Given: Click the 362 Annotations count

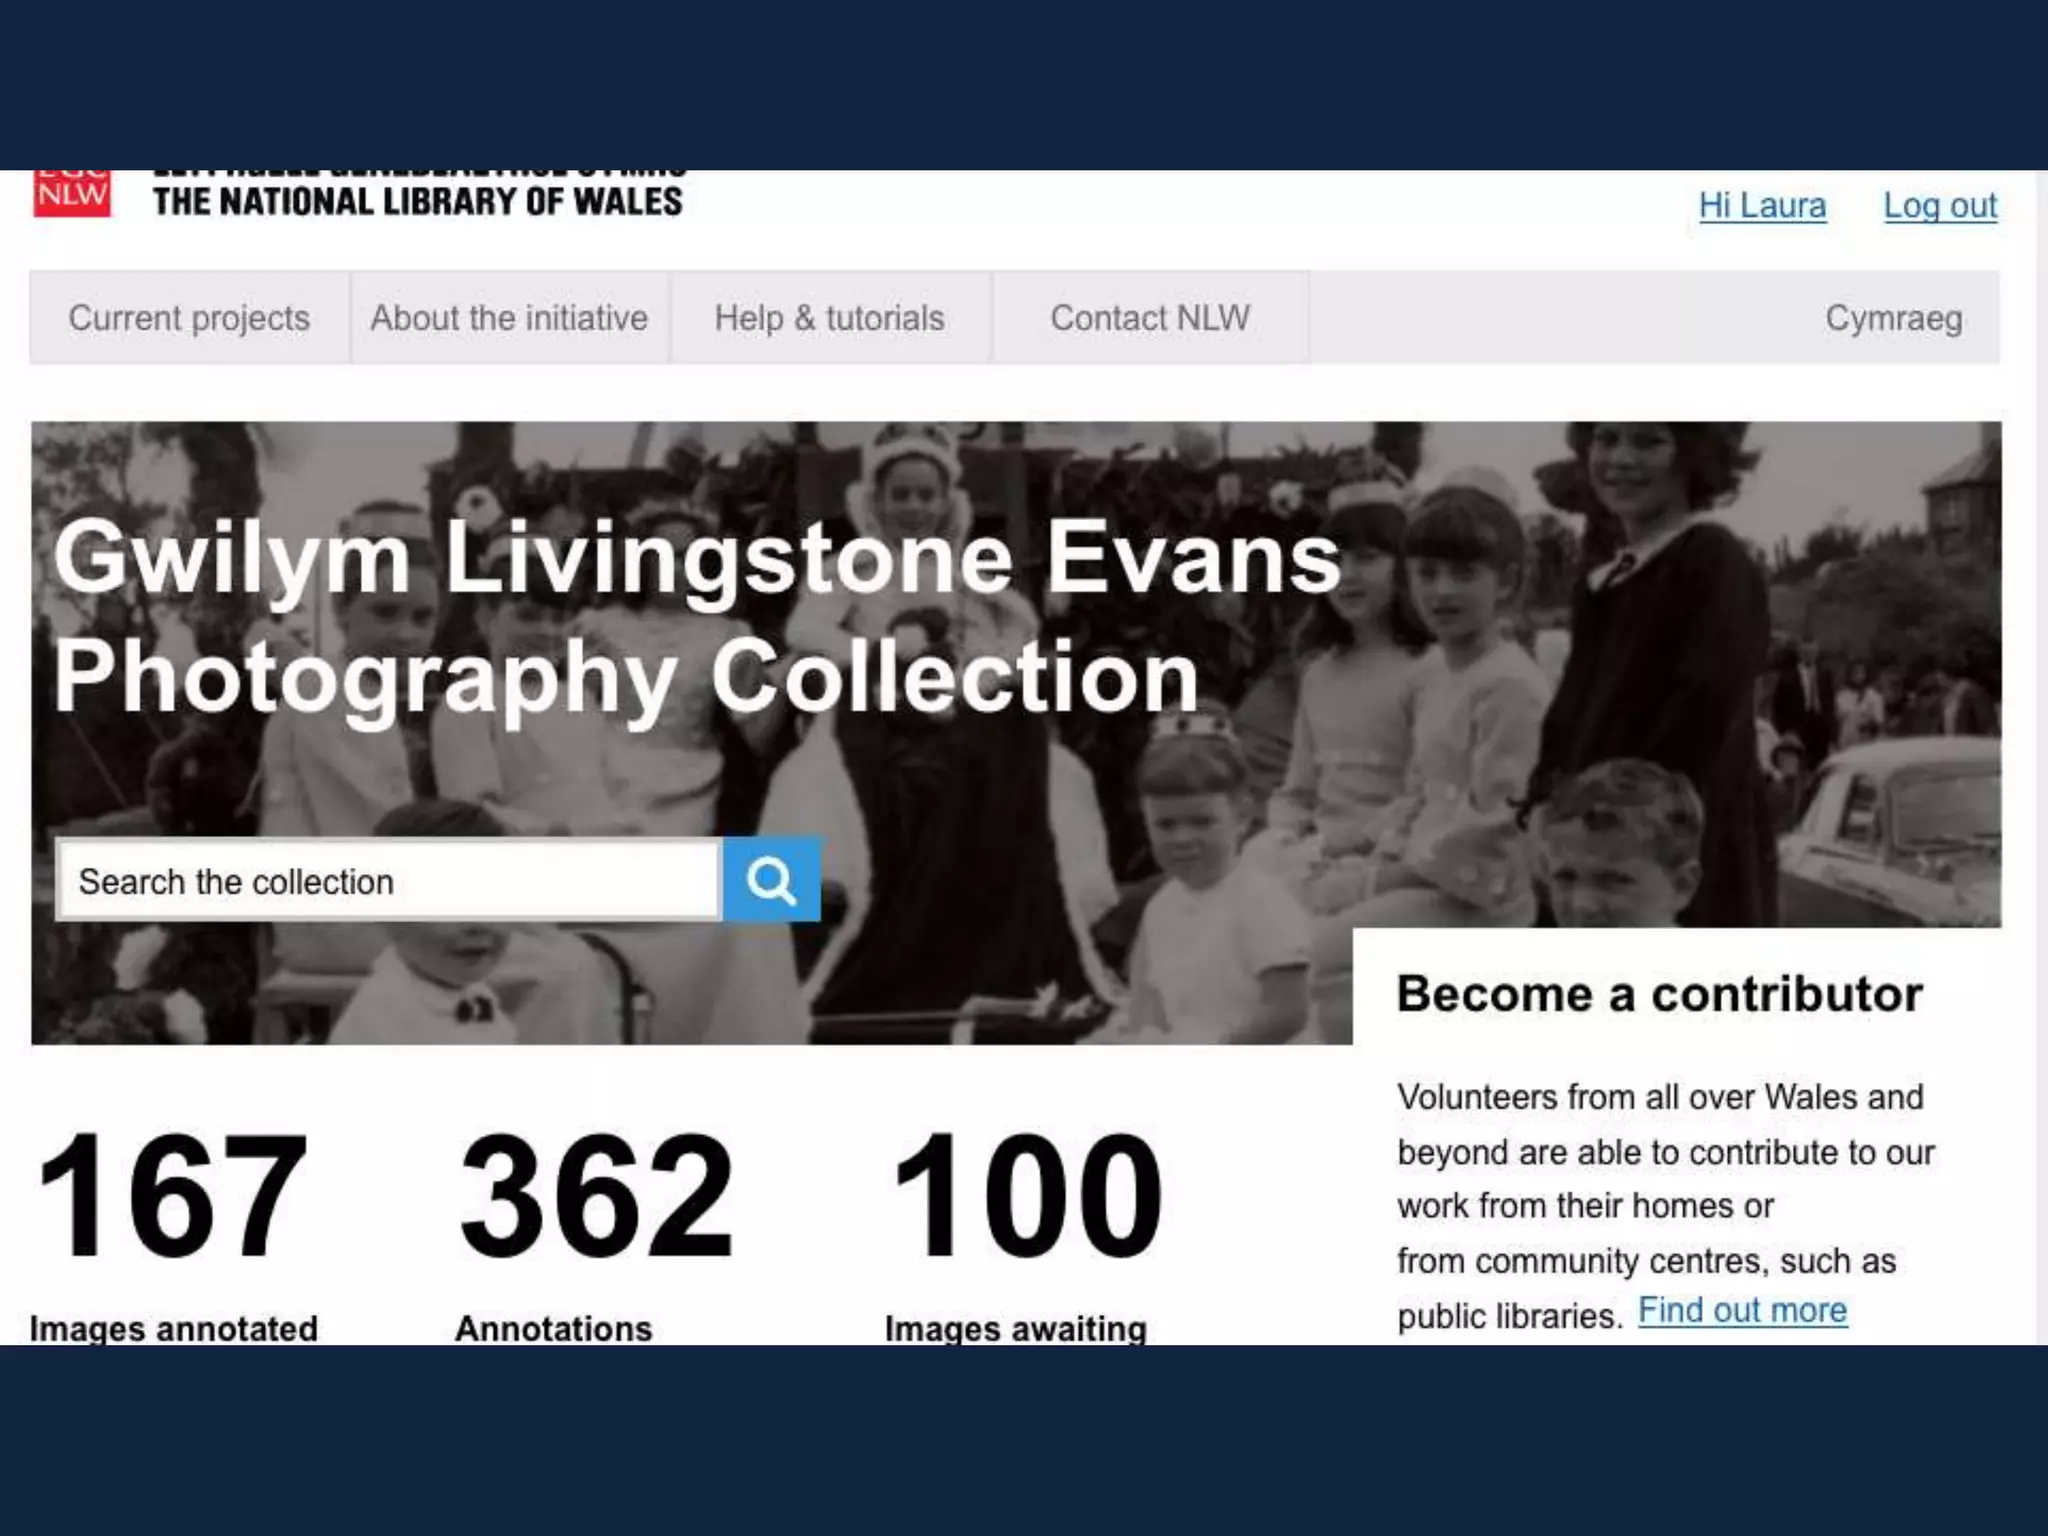Looking at the screenshot, I should click(x=597, y=1194).
